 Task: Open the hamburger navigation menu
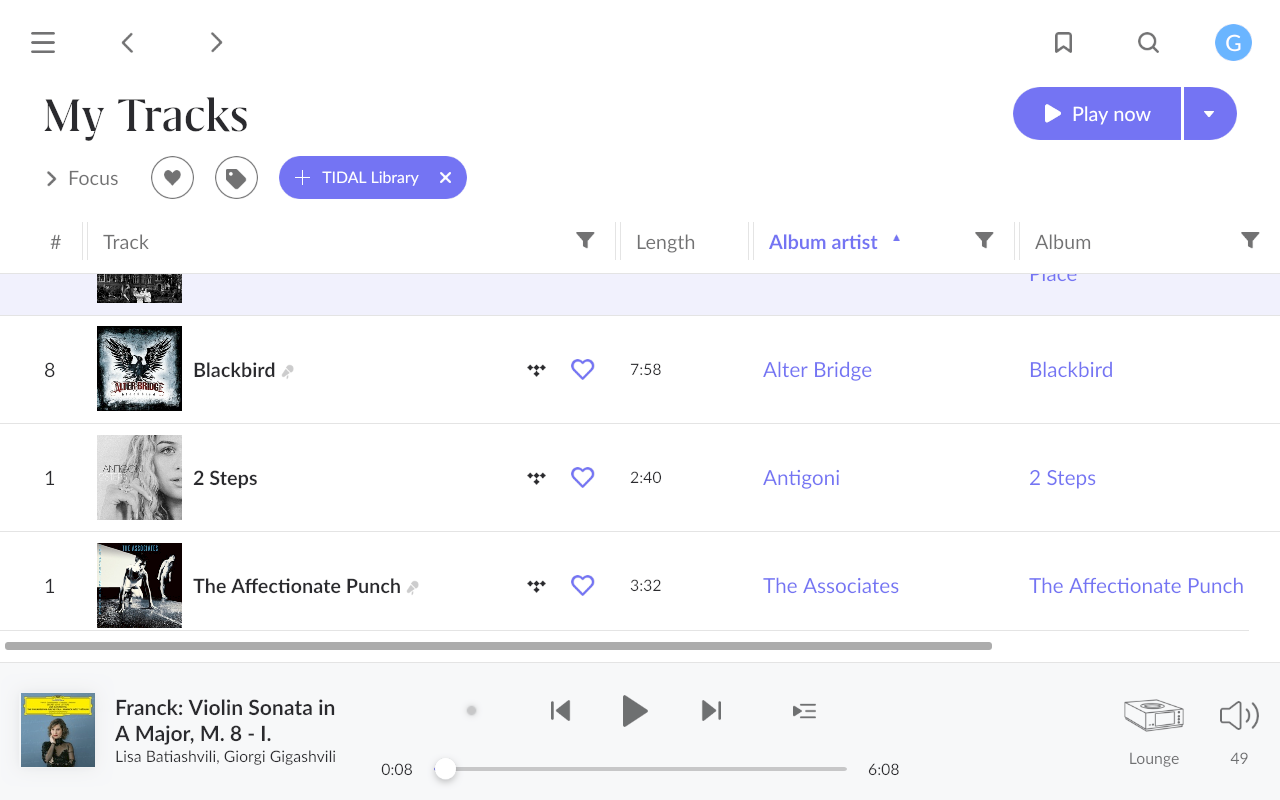(x=43, y=43)
